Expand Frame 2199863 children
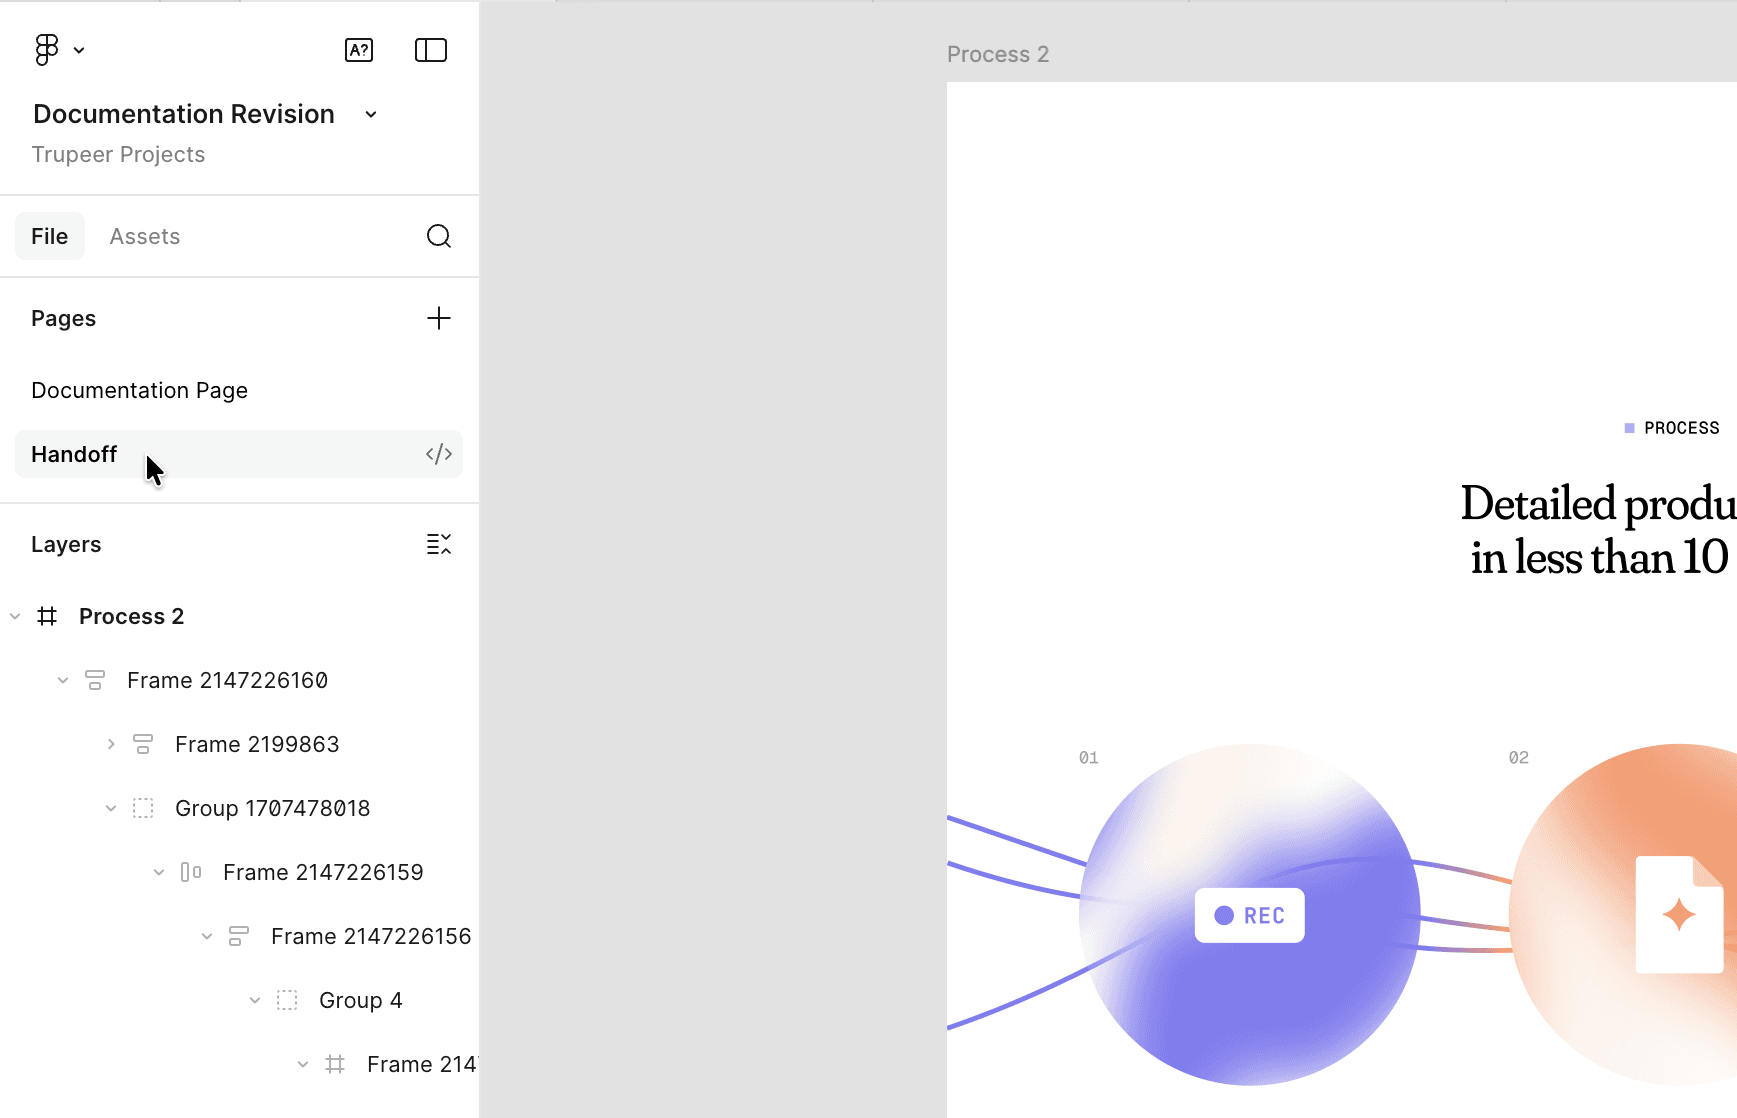This screenshot has width=1737, height=1118. point(110,743)
